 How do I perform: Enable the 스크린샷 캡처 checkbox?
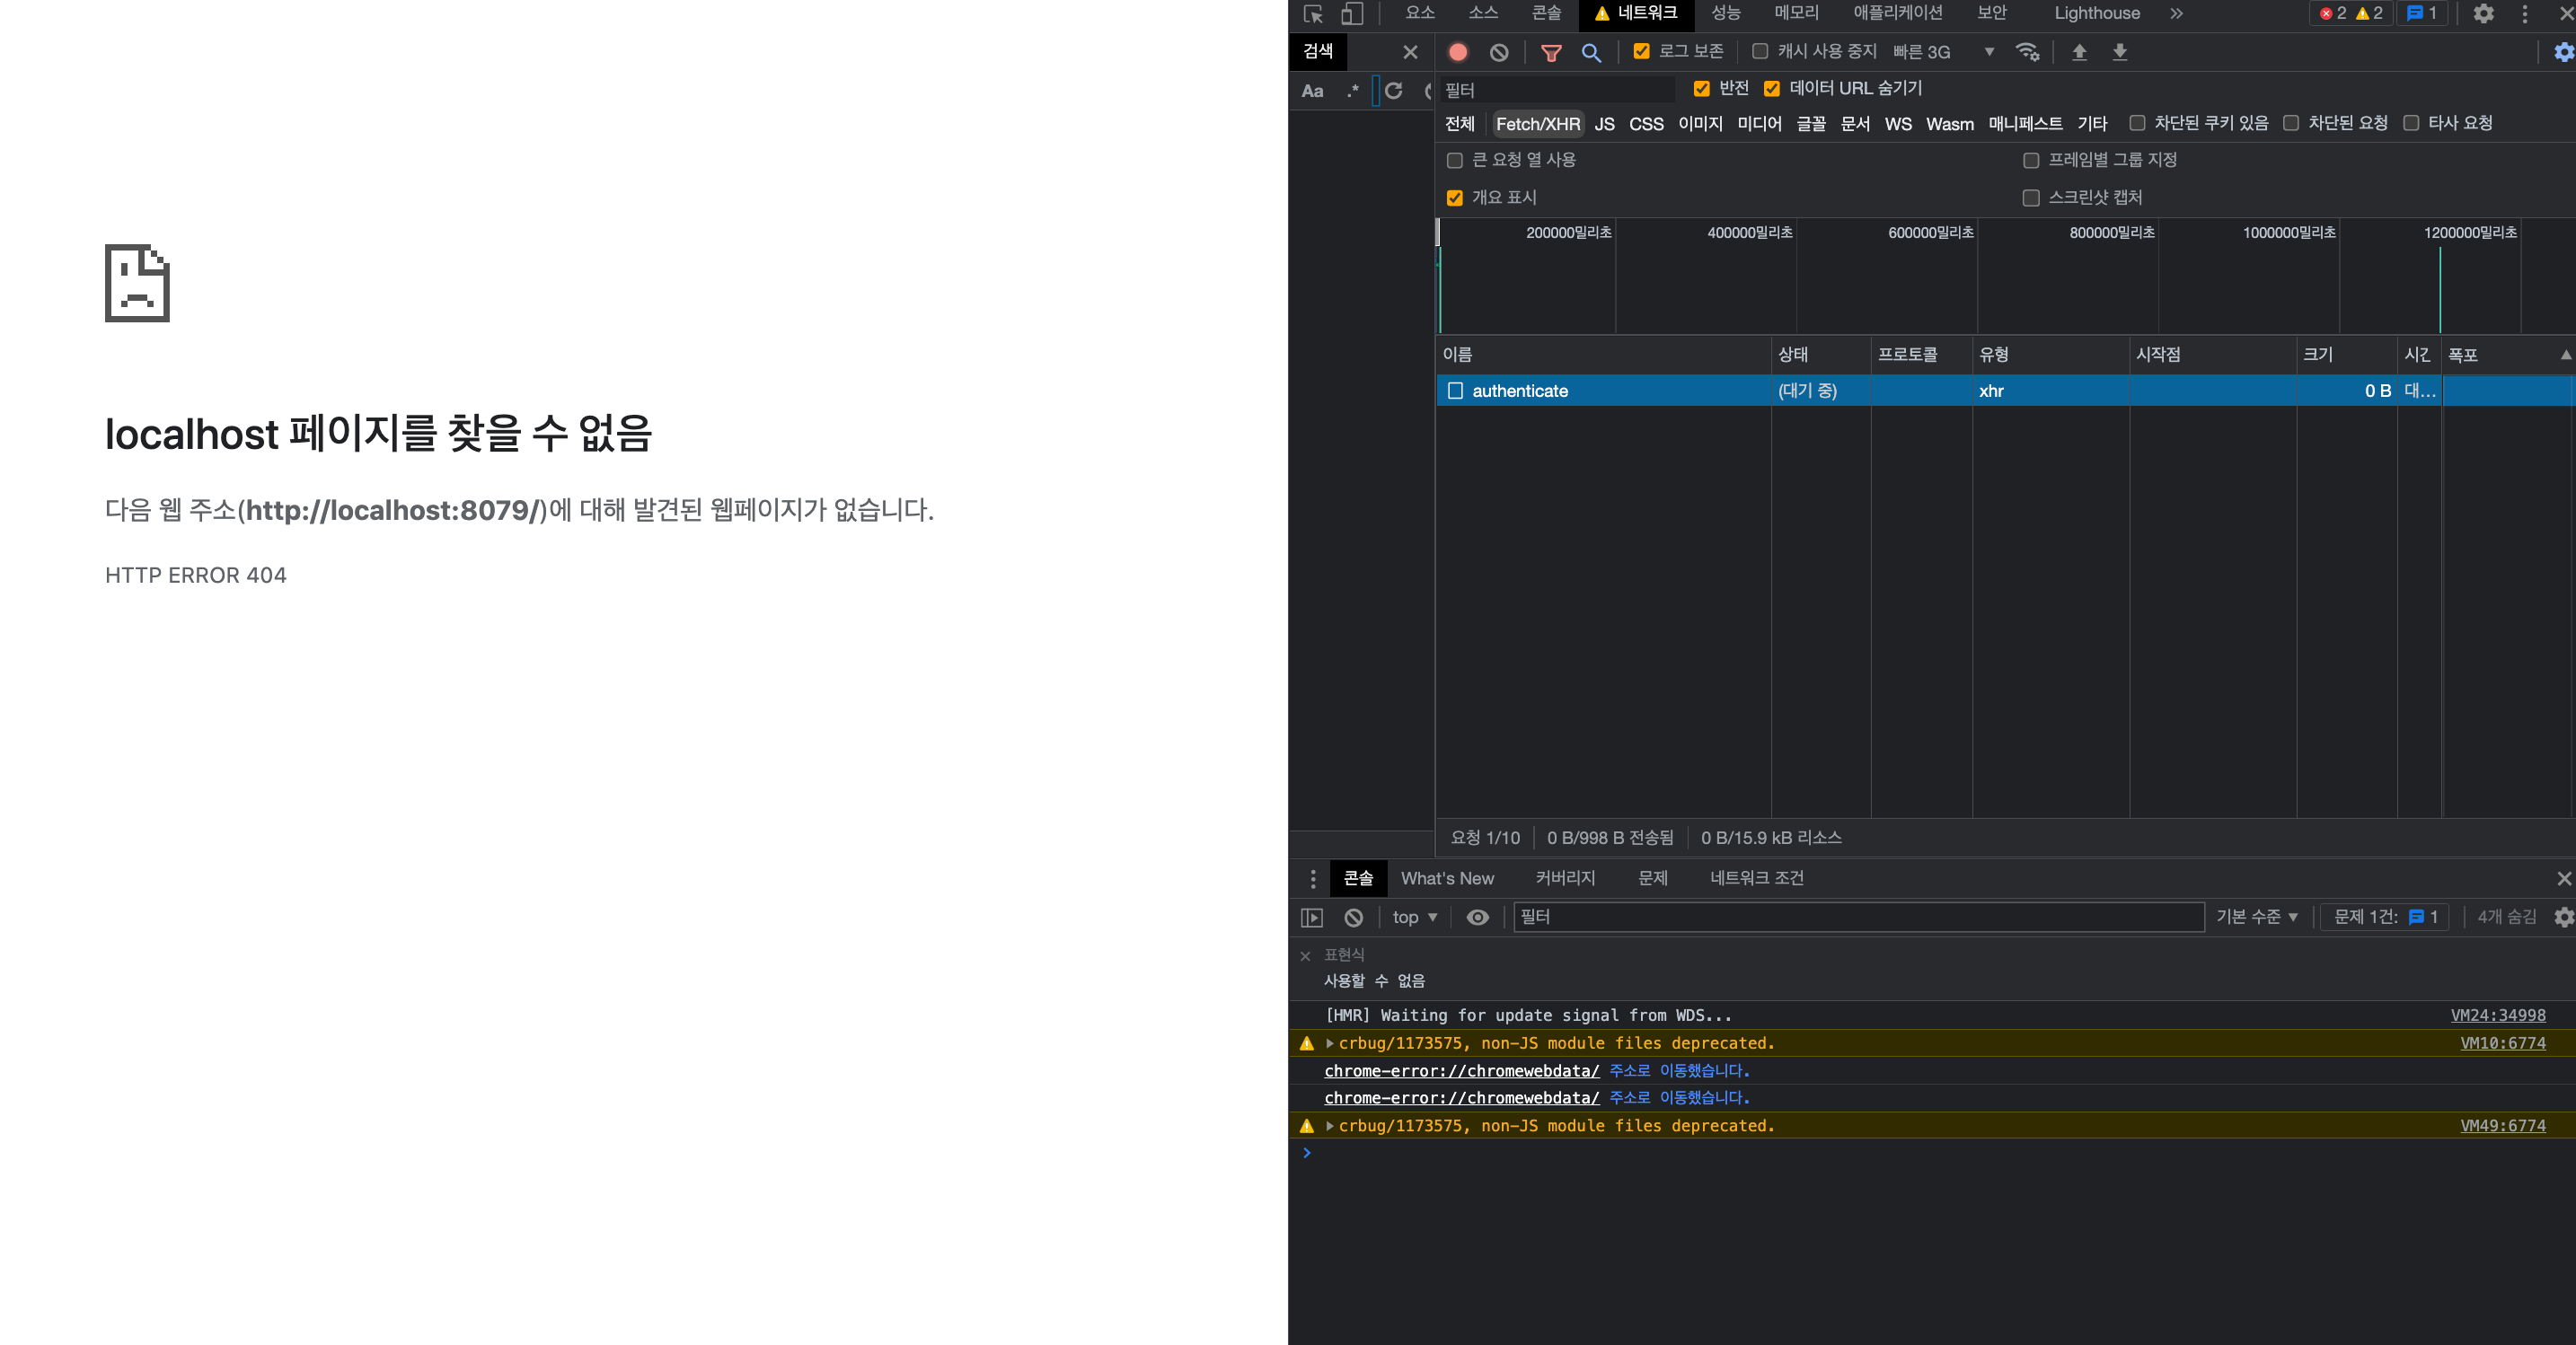[2030, 198]
